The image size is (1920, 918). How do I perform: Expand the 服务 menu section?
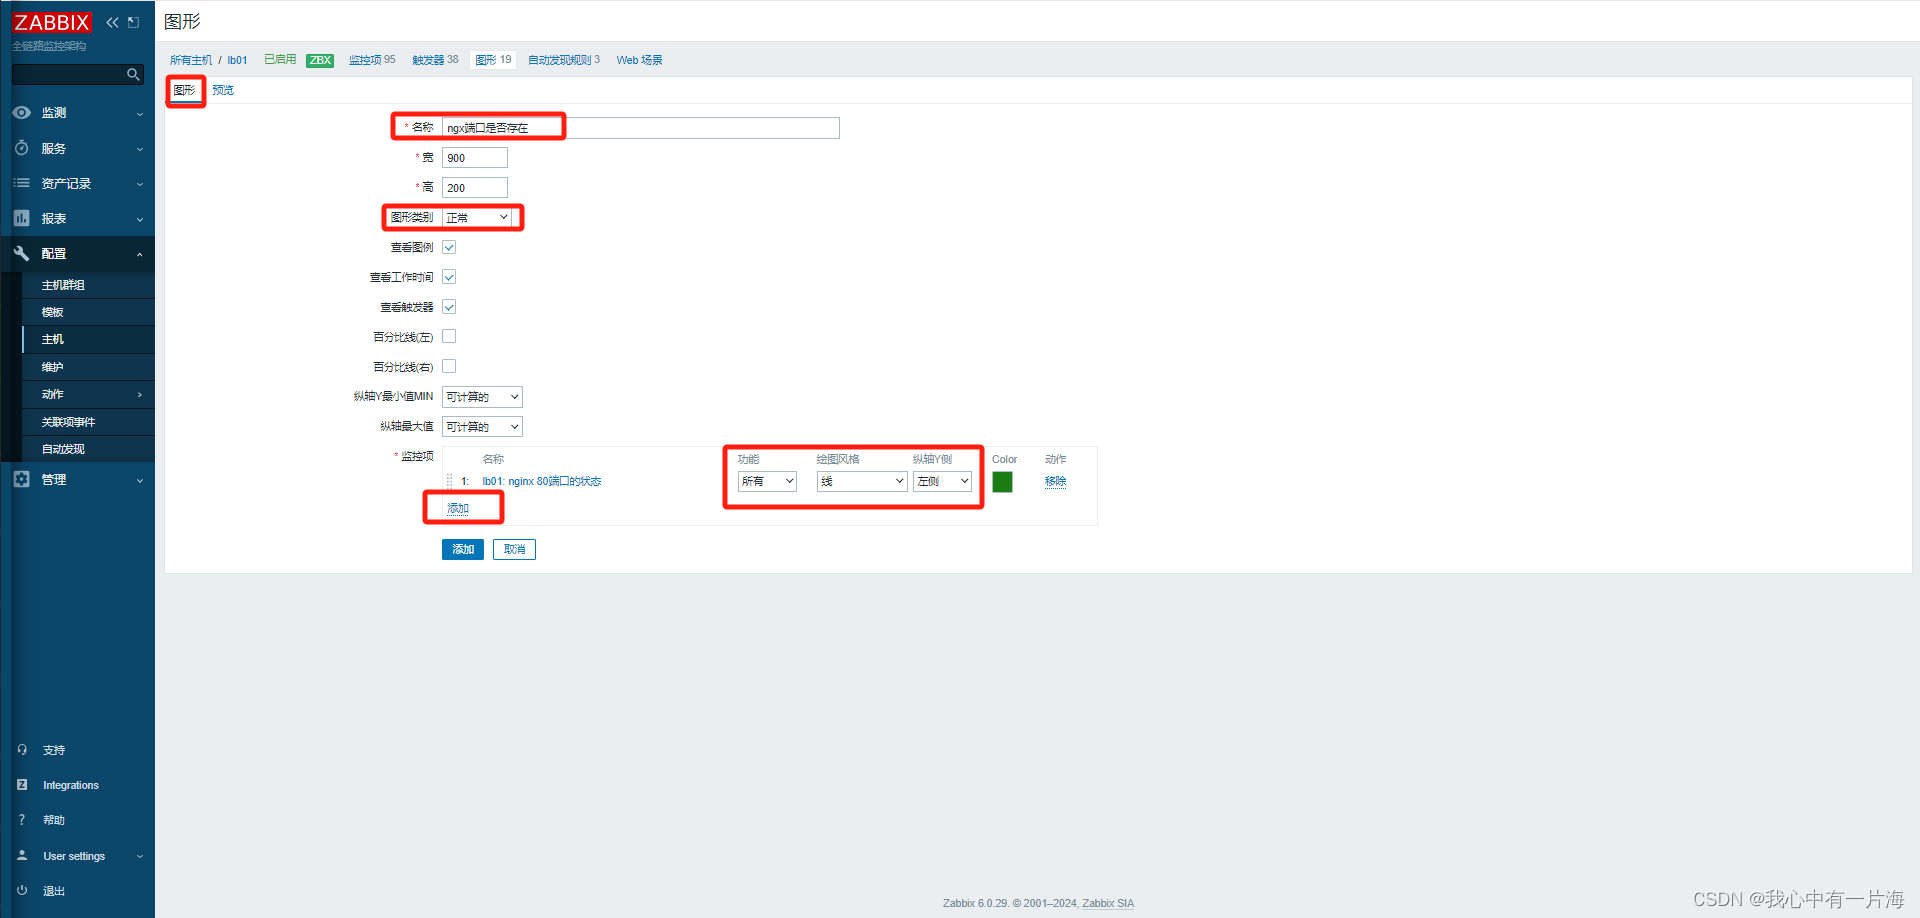point(139,149)
